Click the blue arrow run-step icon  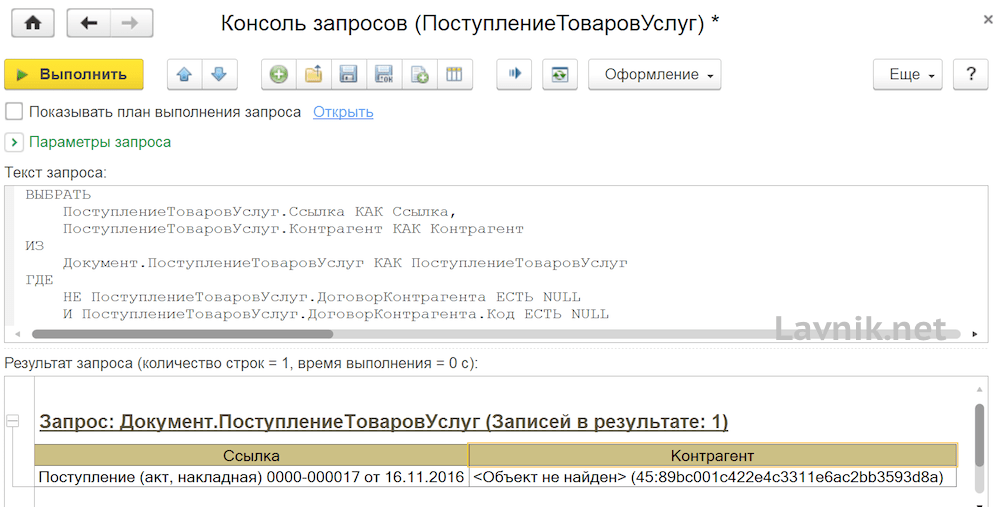click(514, 74)
